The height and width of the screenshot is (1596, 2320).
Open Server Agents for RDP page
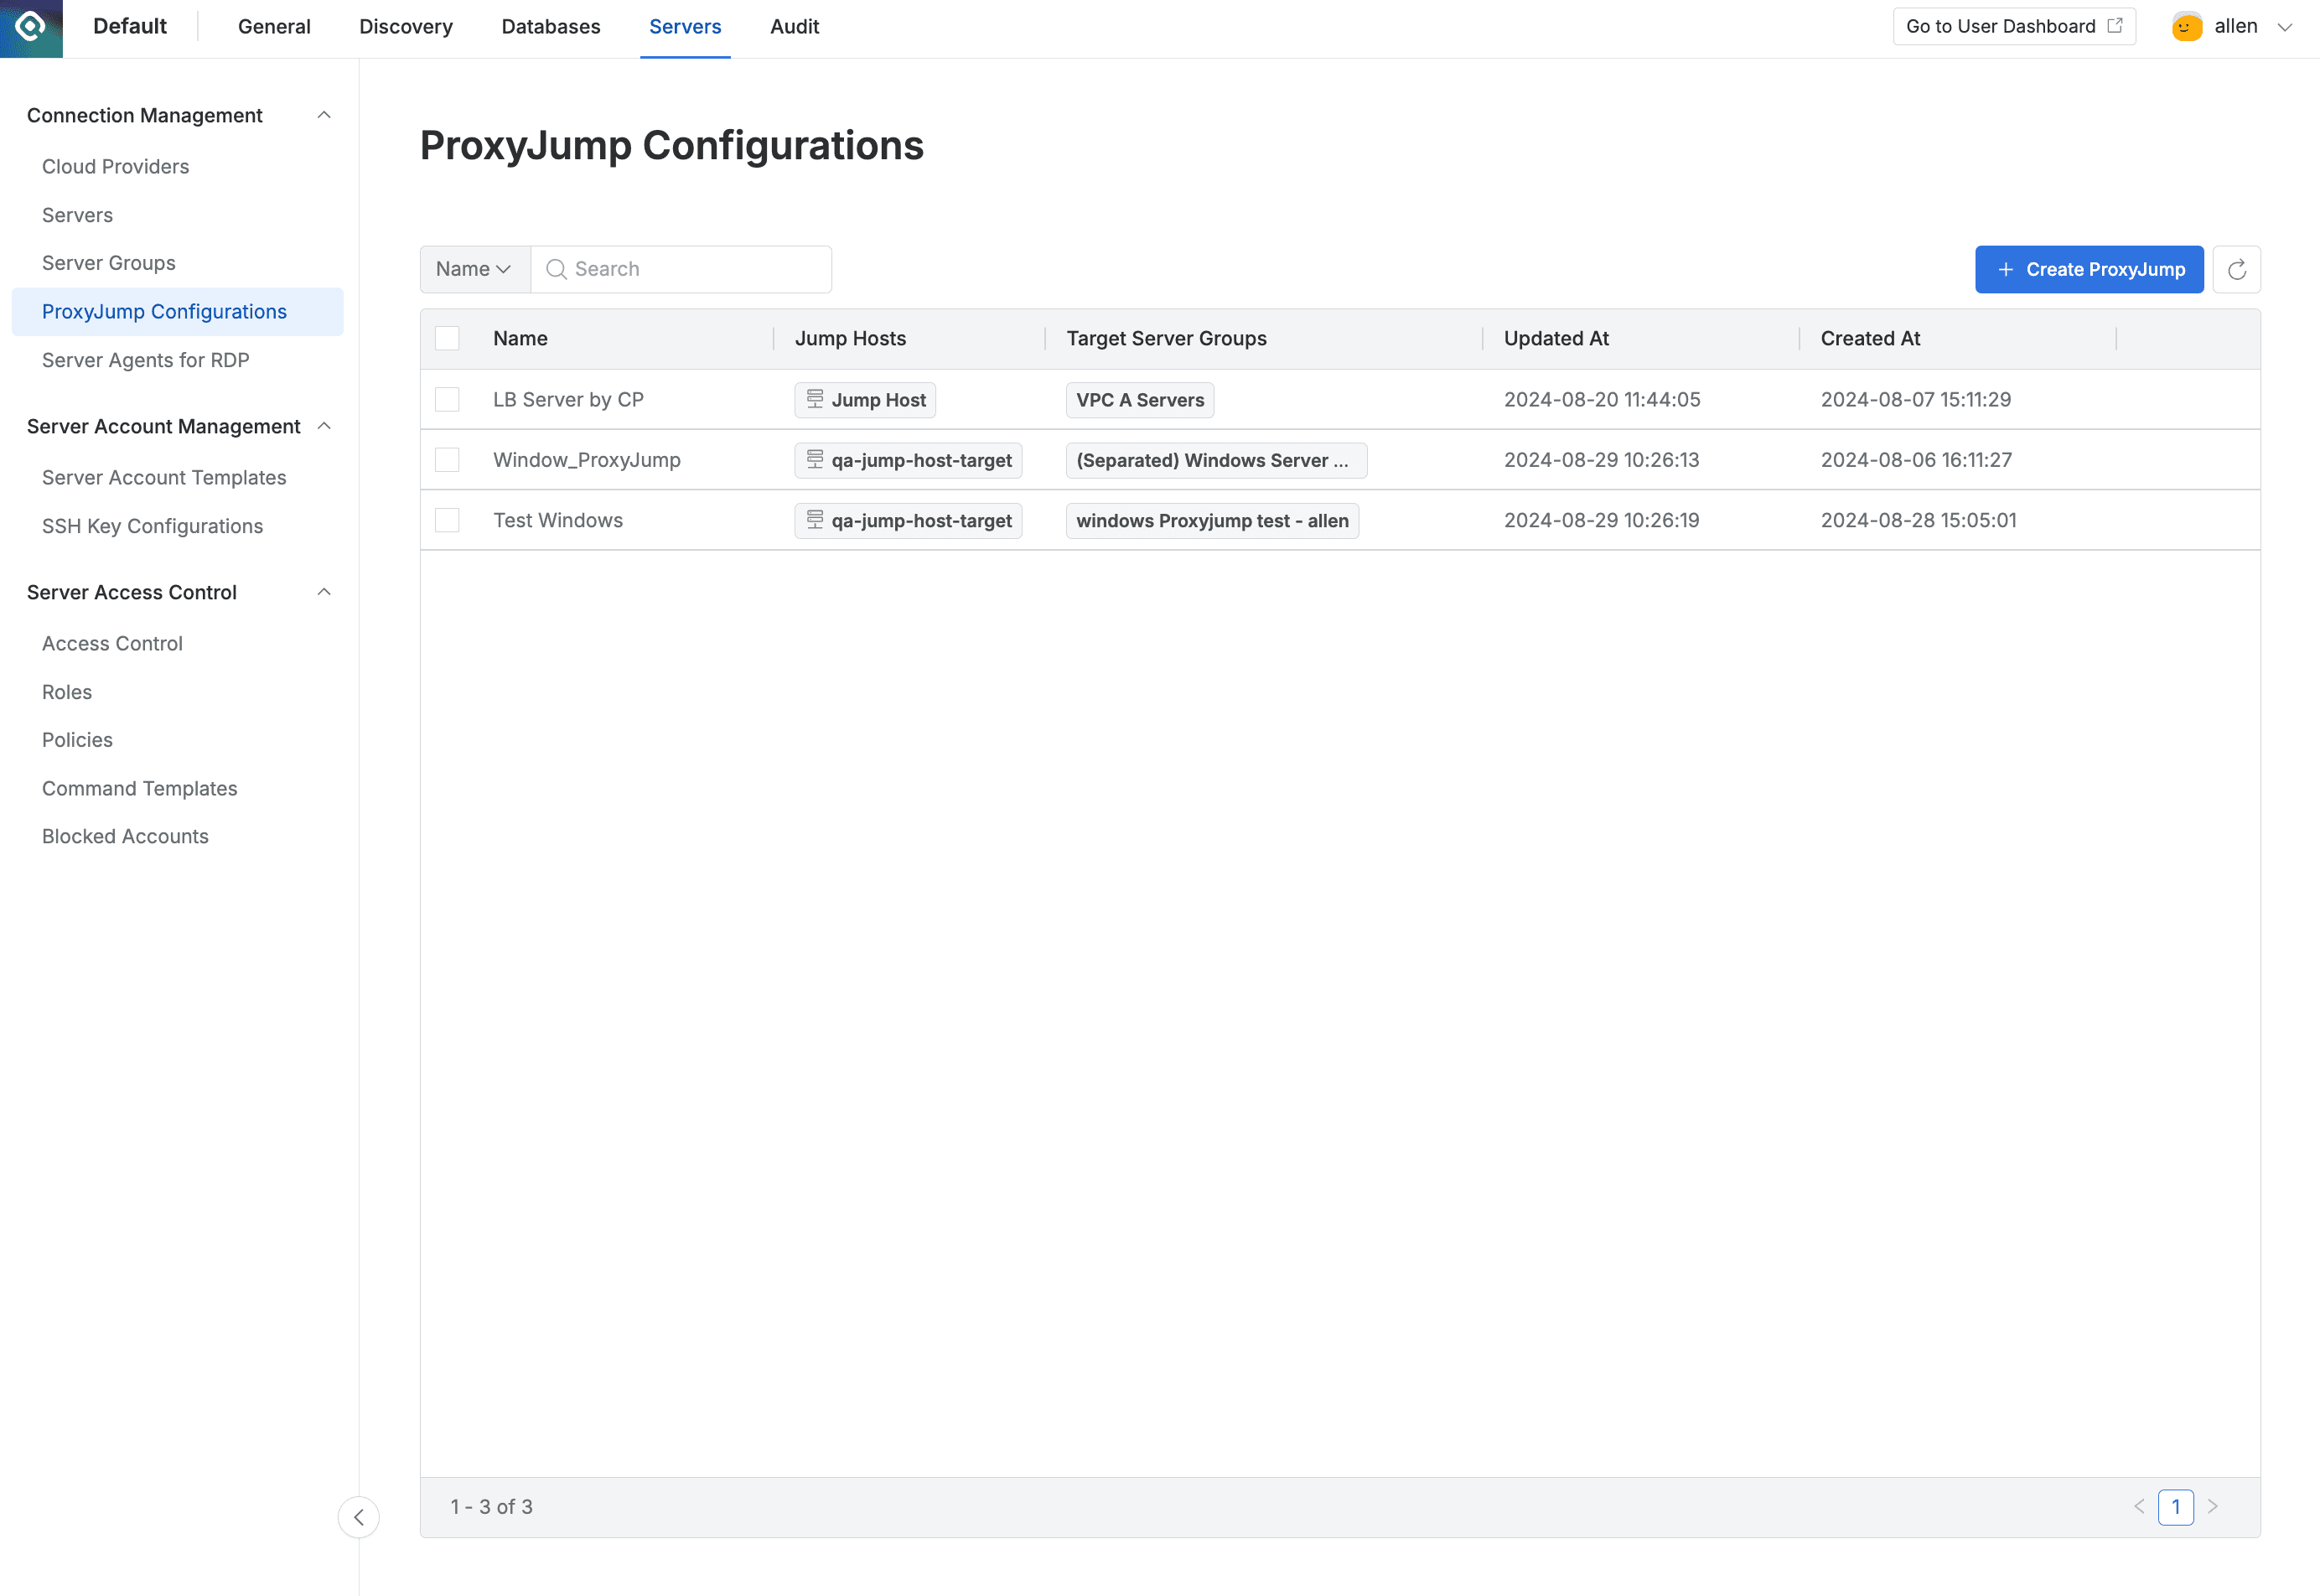[x=146, y=360]
